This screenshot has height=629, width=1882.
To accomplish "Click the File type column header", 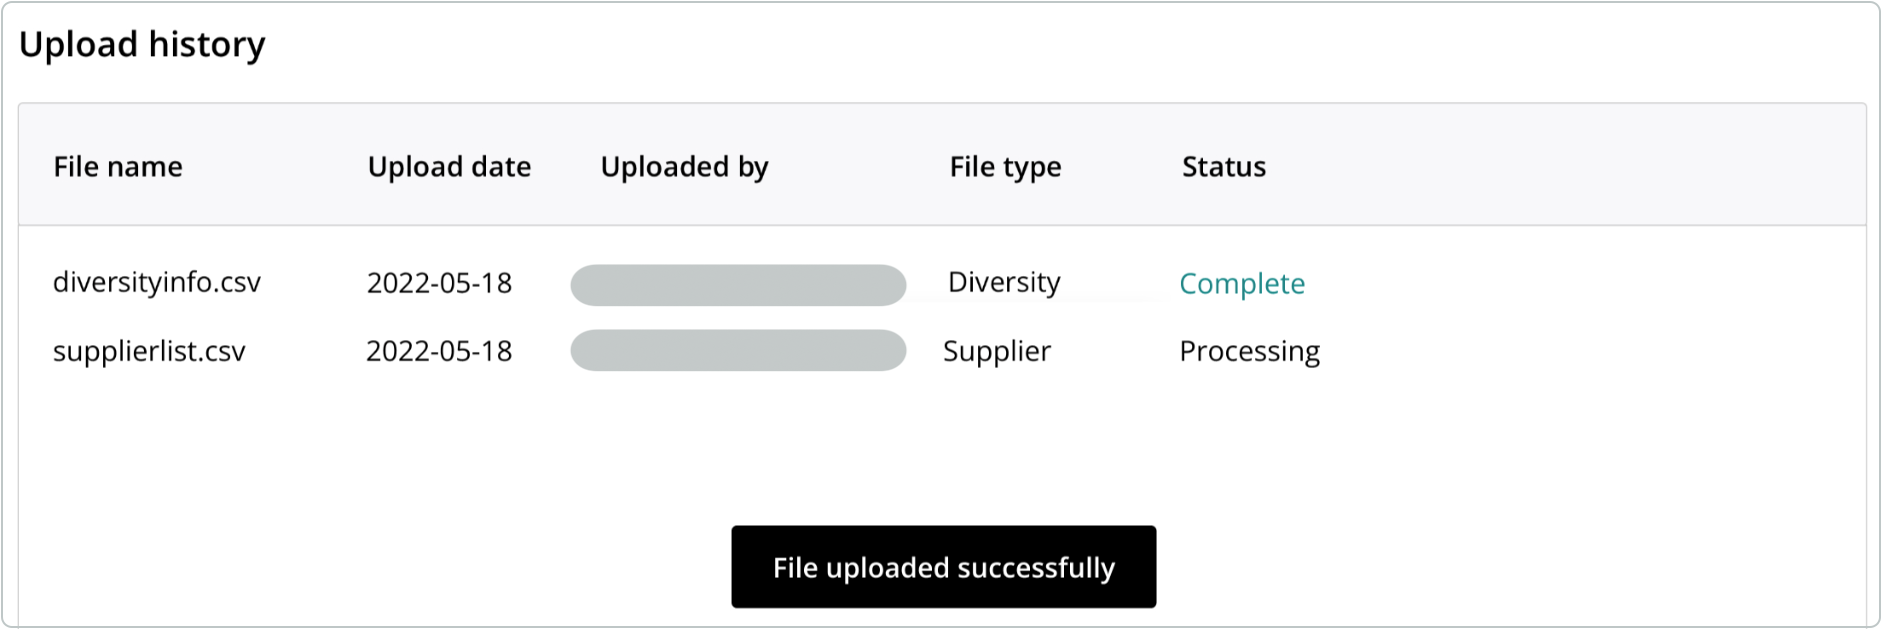I will pos(1005,167).
